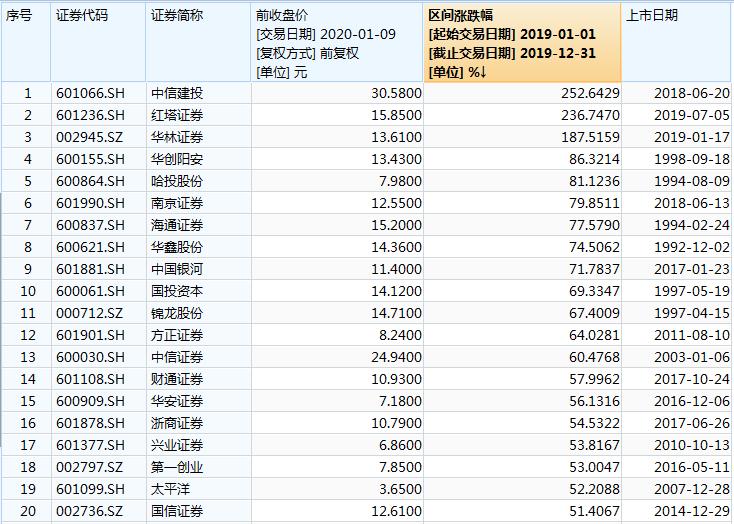Click the 187.5159 gain value
Screen dimensions: 734x524
click(590, 137)
